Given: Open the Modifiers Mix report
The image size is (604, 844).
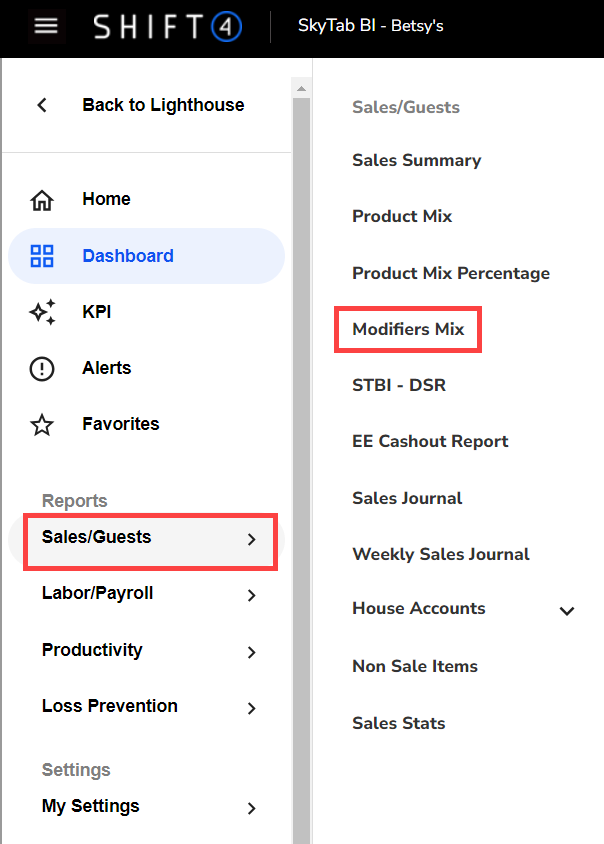Looking at the screenshot, I should [x=408, y=329].
